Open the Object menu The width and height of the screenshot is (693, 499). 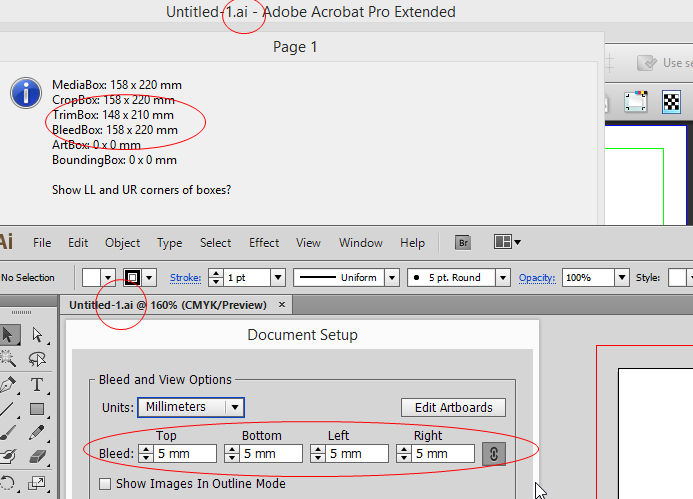tap(122, 243)
